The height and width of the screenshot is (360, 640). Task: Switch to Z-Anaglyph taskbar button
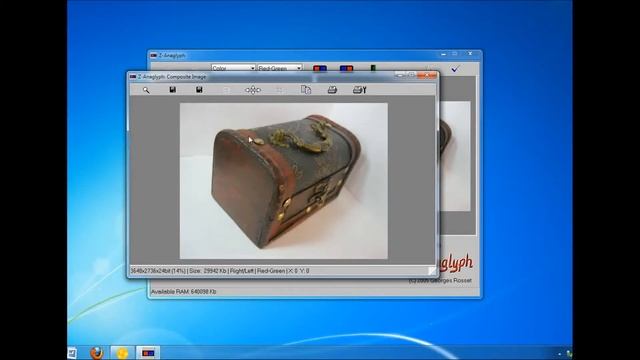(148, 353)
